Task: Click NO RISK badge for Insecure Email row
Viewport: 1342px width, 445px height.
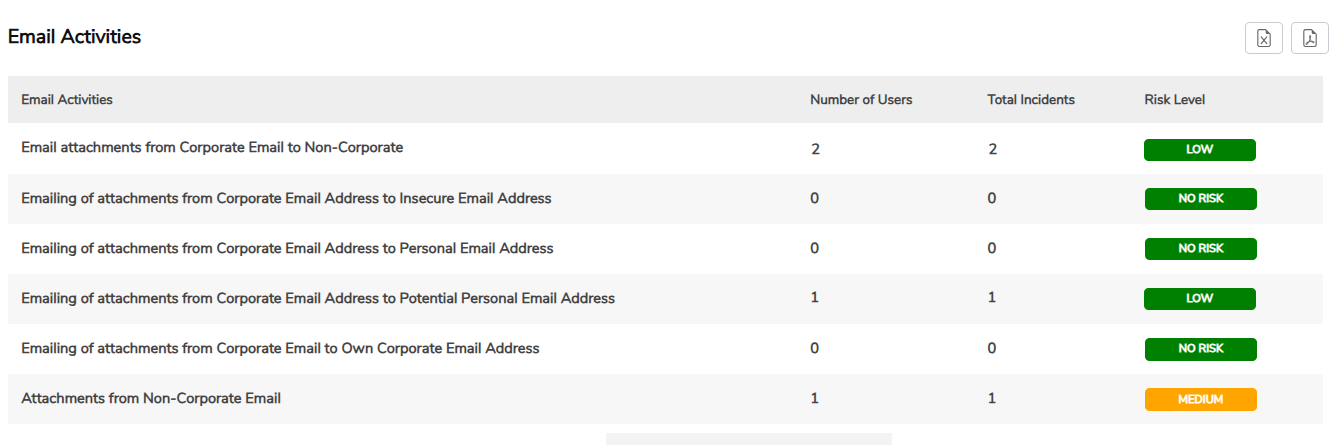Action: click(x=1200, y=199)
